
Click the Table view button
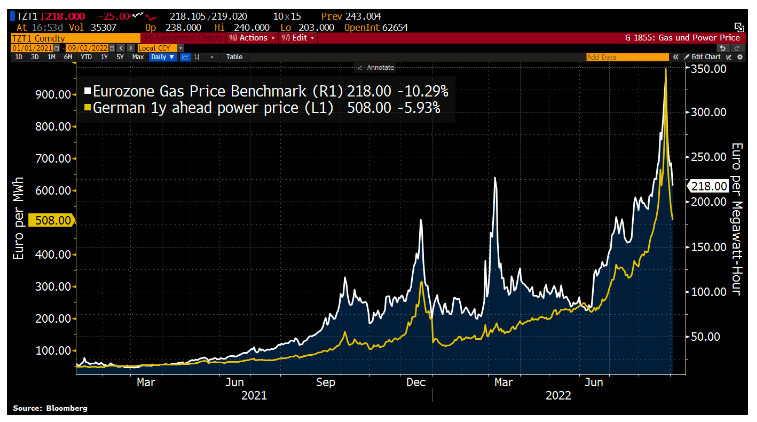pyautogui.click(x=233, y=58)
